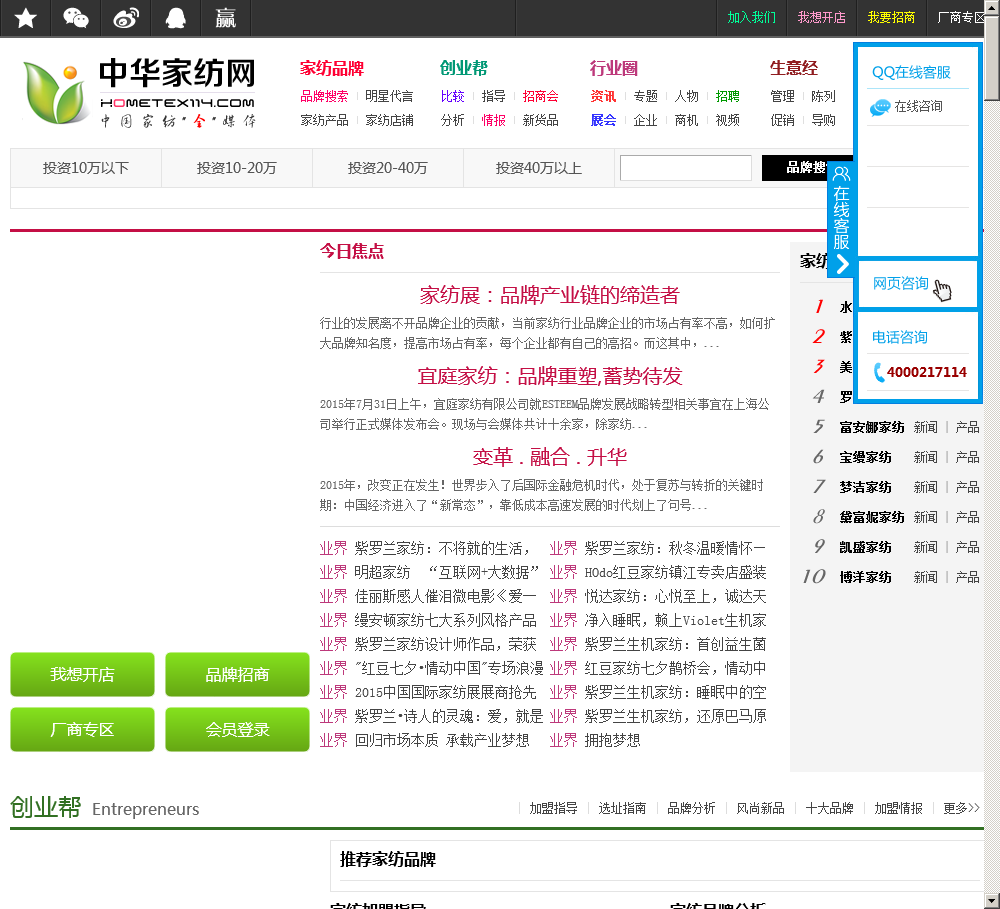
Task: Click the star favorites icon in top bar
Action: (26, 18)
